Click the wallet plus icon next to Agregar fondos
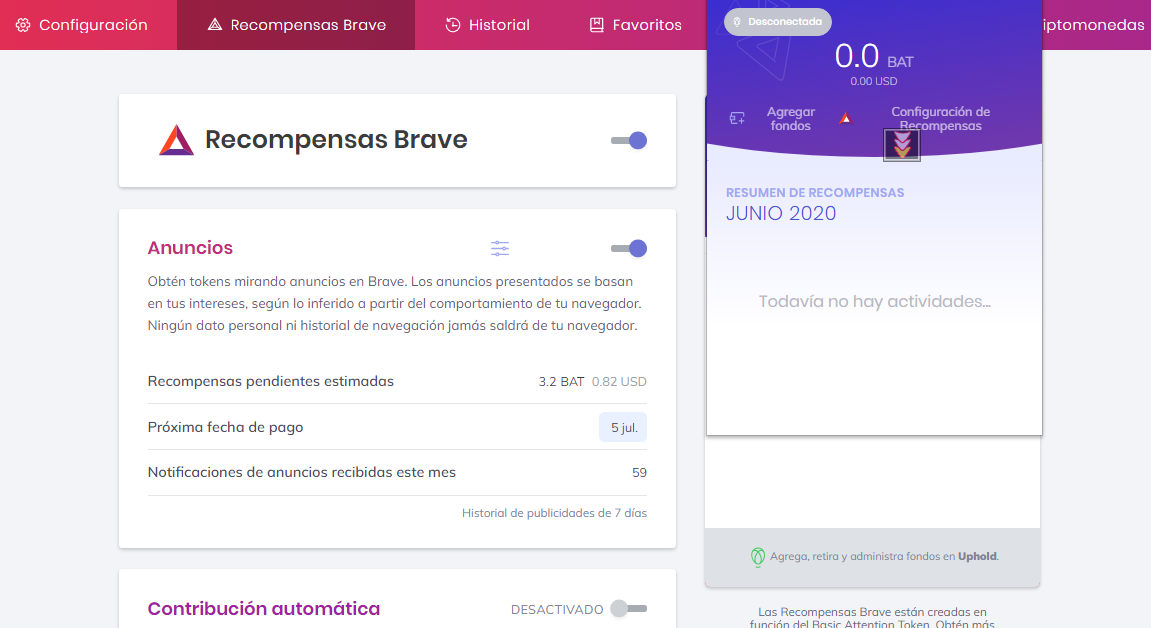The height and width of the screenshot is (628, 1151). coord(737,118)
